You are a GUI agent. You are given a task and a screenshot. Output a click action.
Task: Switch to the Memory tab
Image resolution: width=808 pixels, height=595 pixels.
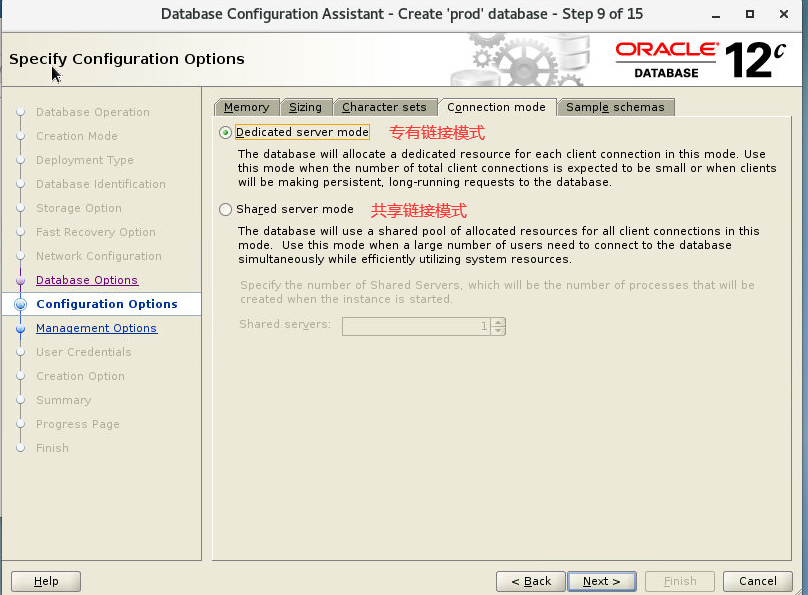pos(246,107)
